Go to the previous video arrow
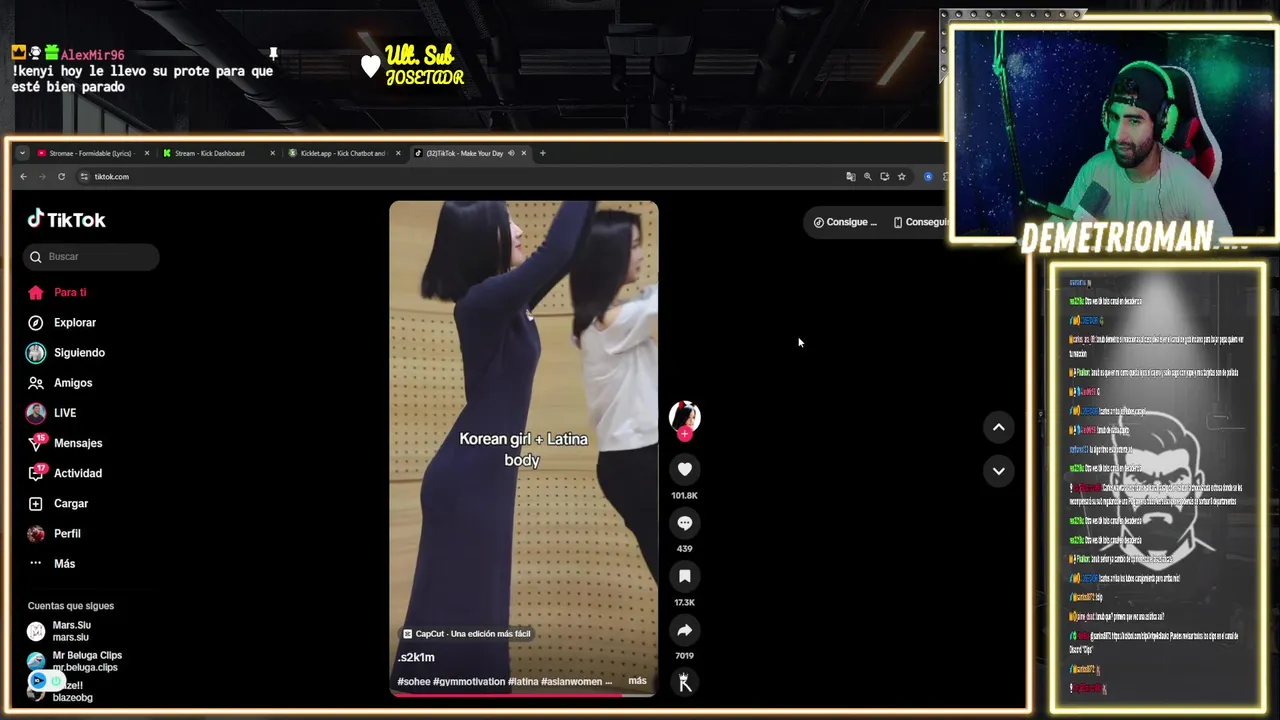Screen dimensions: 1280x720 (998, 427)
